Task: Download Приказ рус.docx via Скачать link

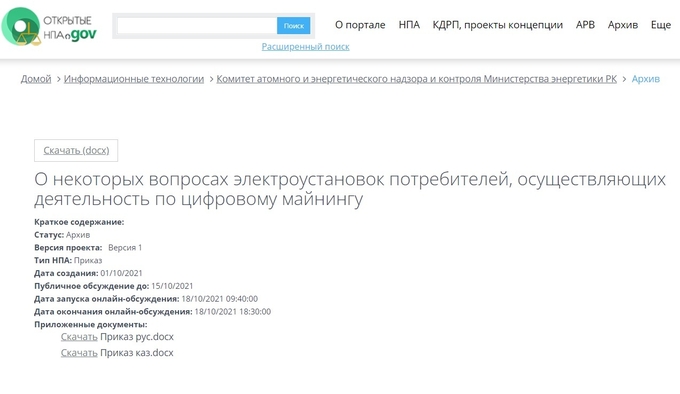Action: click(x=79, y=337)
